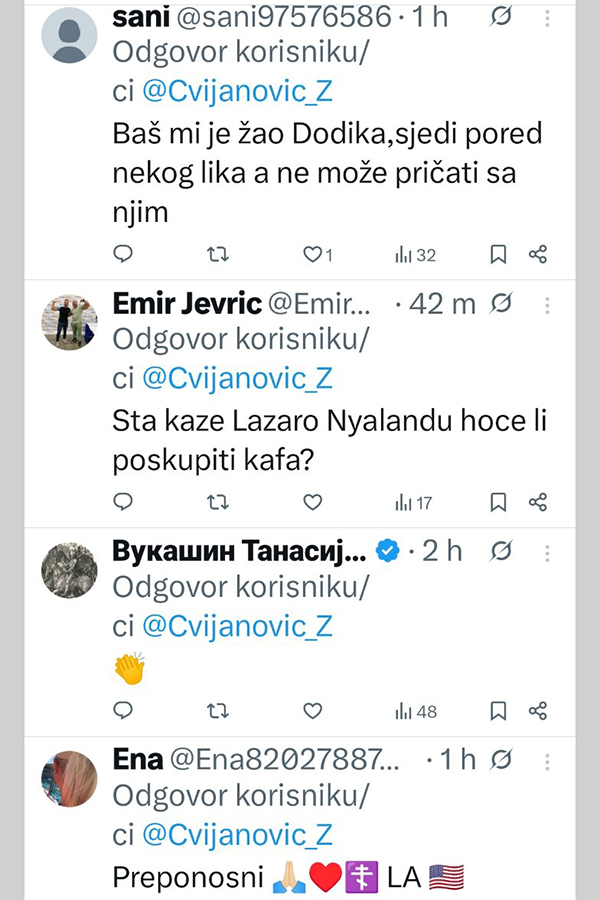
Task: Open sani's default profile avatar
Action: [69, 34]
